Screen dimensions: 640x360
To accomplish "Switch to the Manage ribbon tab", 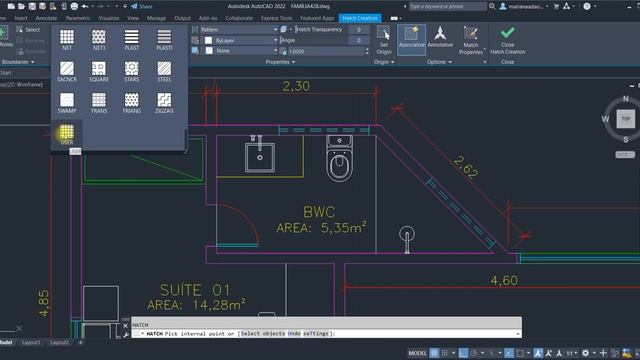I will pos(156,18).
